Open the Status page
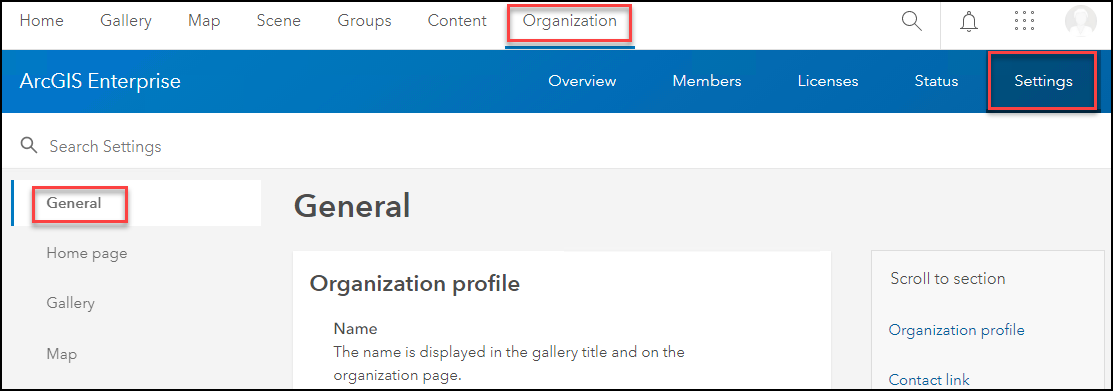1113x391 pixels. pyautogui.click(x=936, y=81)
